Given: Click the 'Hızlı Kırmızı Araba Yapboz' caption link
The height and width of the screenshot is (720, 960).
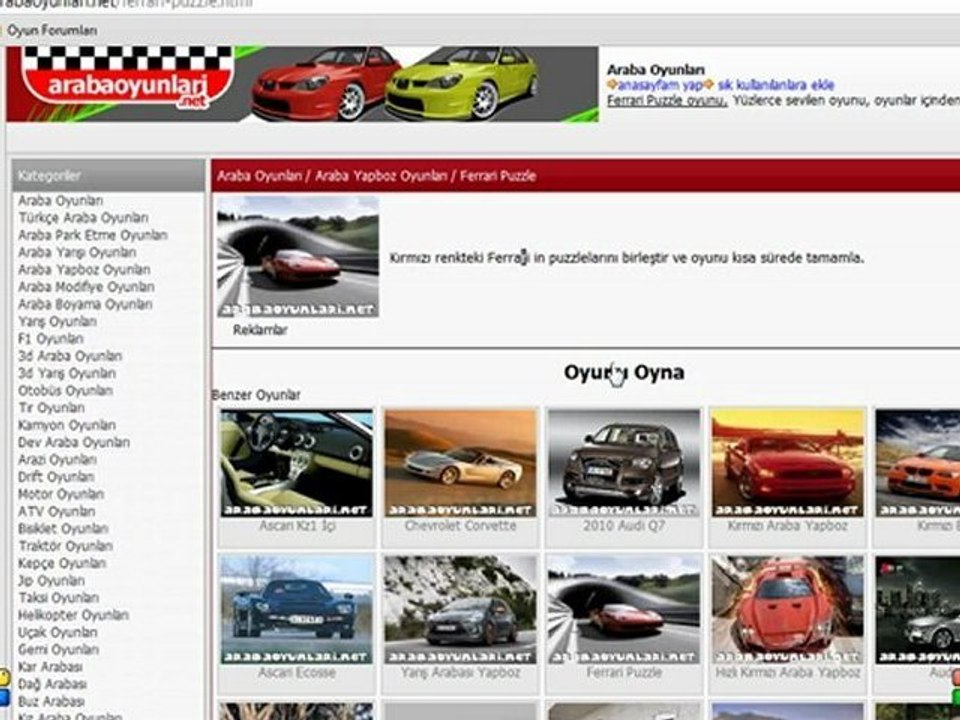Looking at the screenshot, I should click(x=787, y=673).
